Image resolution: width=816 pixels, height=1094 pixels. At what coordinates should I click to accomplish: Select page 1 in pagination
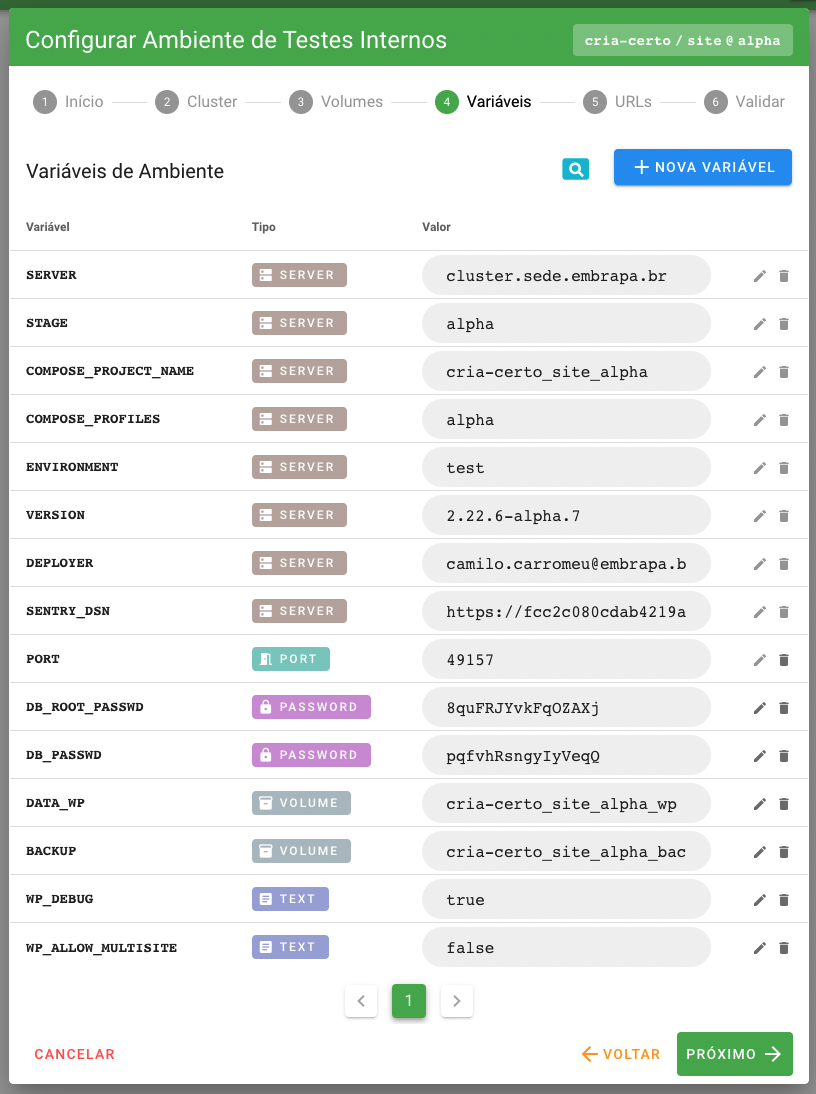pyautogui.click(x=409, y=1001)
